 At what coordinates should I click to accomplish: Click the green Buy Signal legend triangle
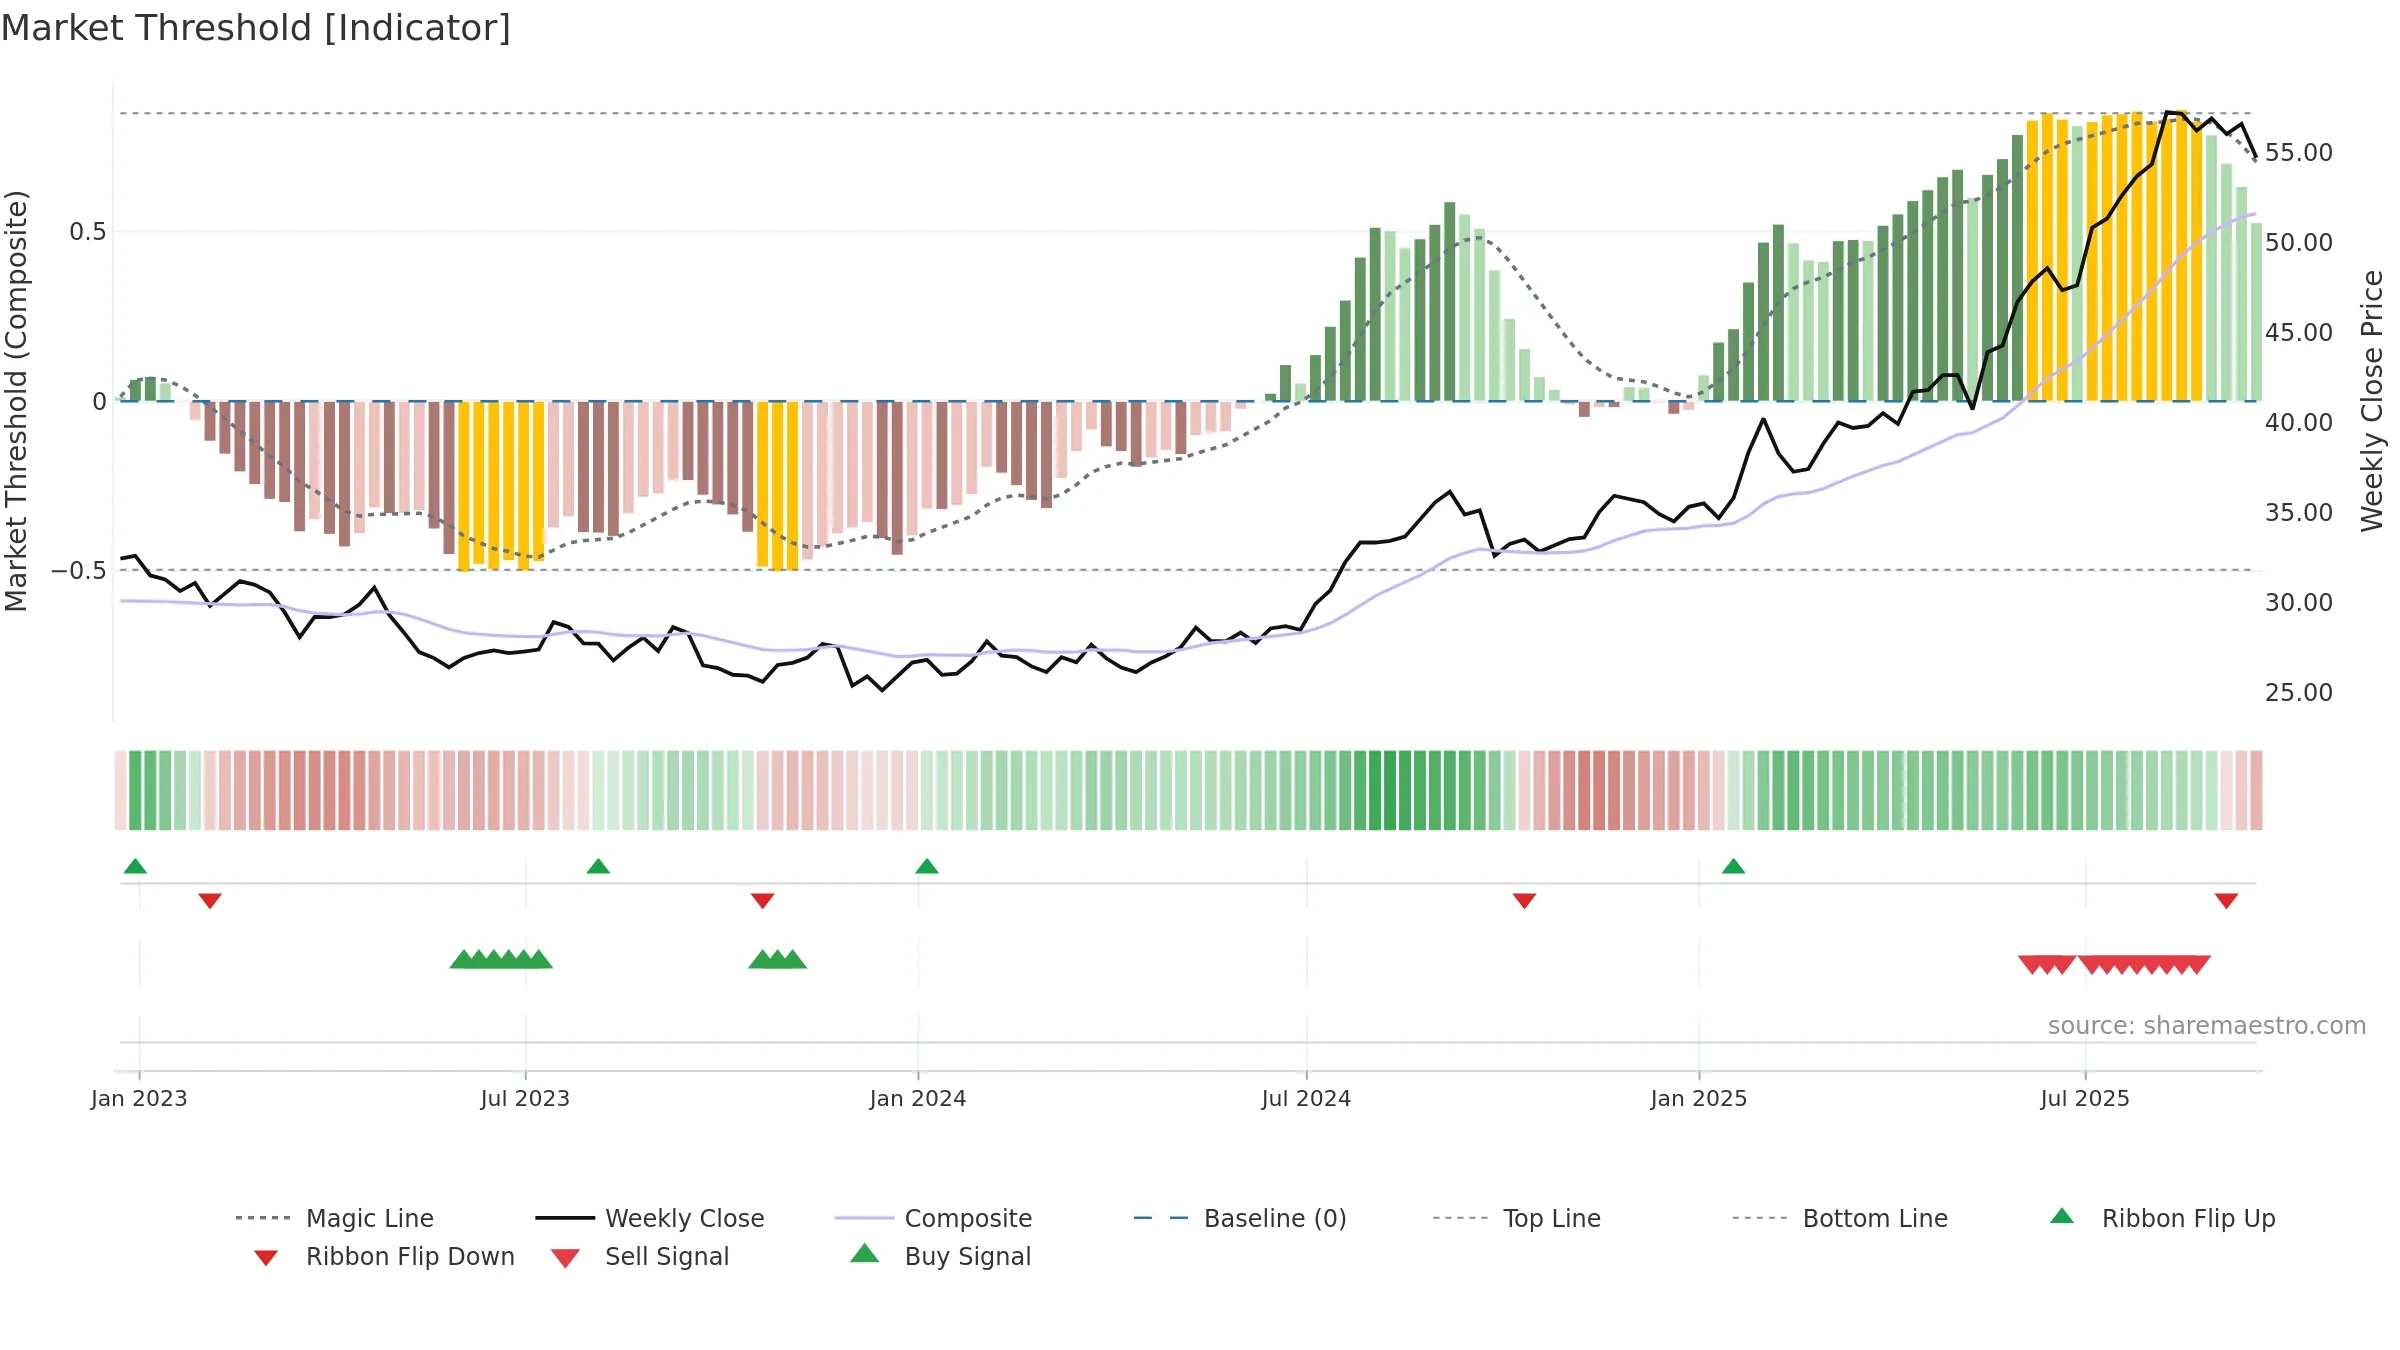click(x=864, y=1253)
